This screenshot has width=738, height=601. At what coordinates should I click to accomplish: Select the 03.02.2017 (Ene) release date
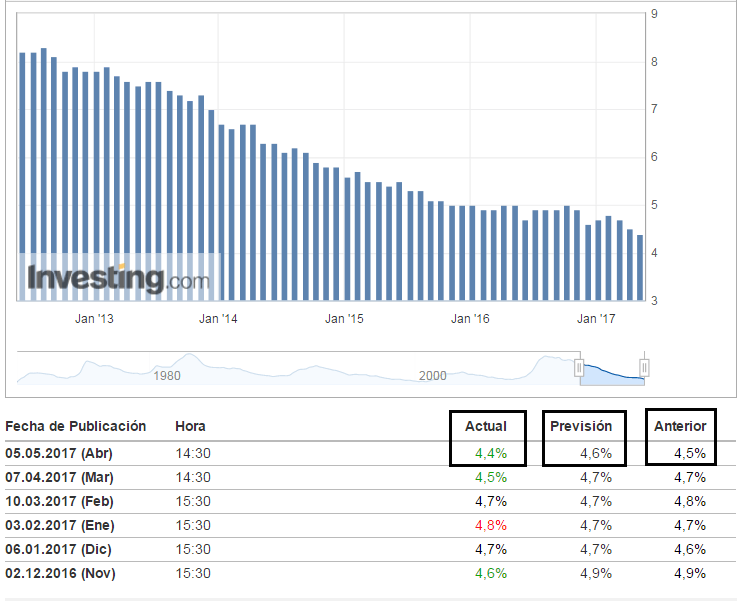(60, 525)
